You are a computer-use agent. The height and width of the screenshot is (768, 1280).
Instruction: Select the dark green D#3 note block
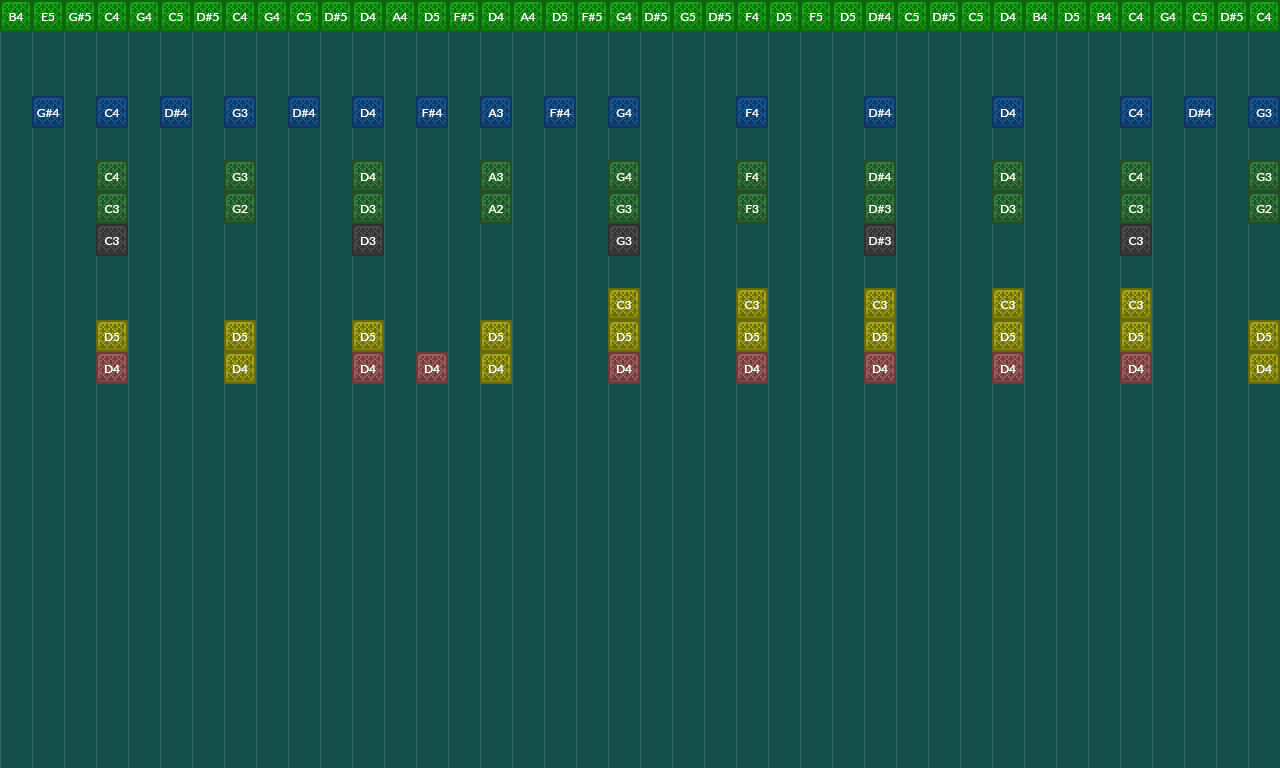point(880,208)
